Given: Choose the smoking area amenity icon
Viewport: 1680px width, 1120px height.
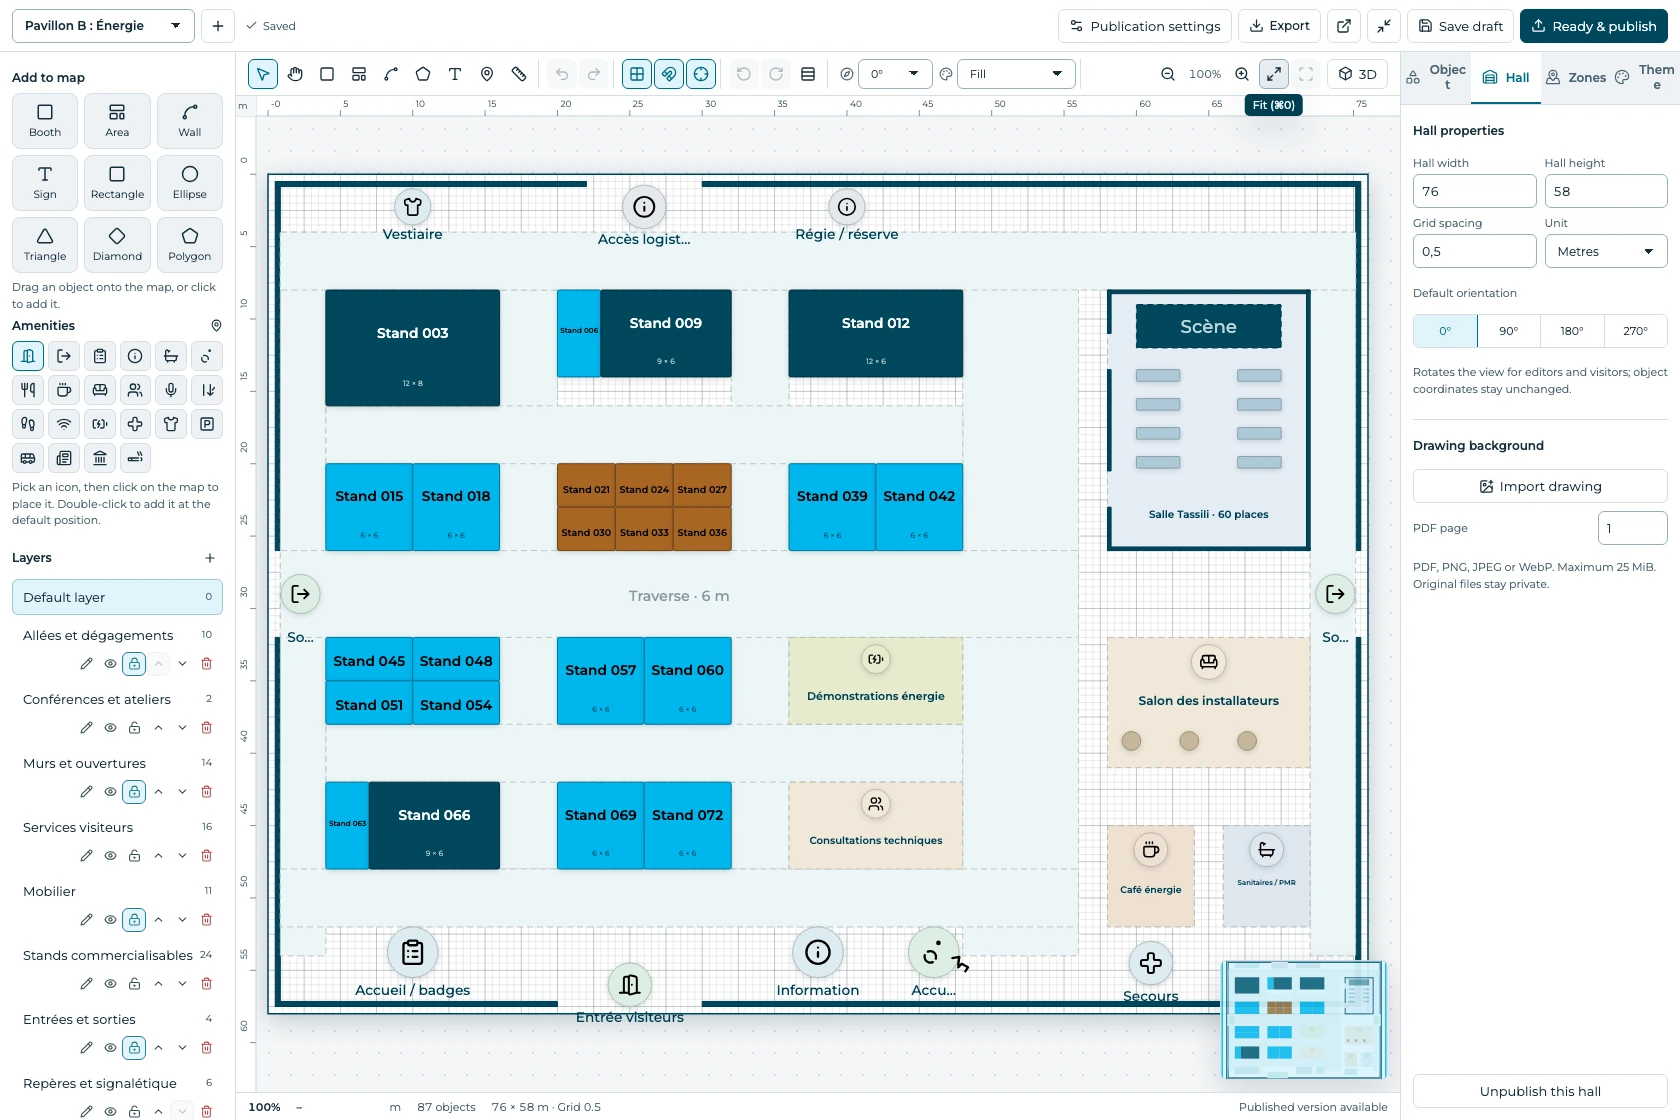Looking at the screenshot, I should tap(135, 458).
